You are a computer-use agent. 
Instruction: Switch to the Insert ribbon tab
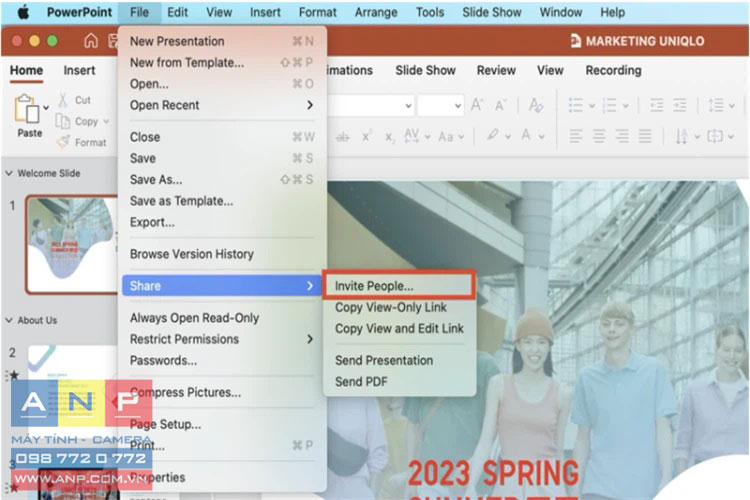[79, 70]
